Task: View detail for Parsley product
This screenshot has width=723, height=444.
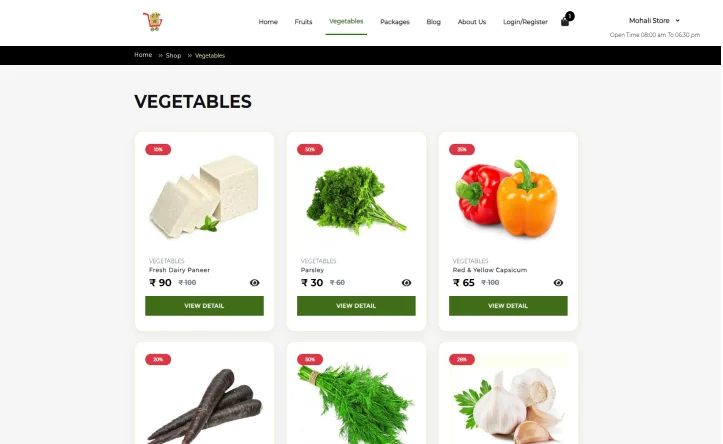Action: [x=356, y=306]
